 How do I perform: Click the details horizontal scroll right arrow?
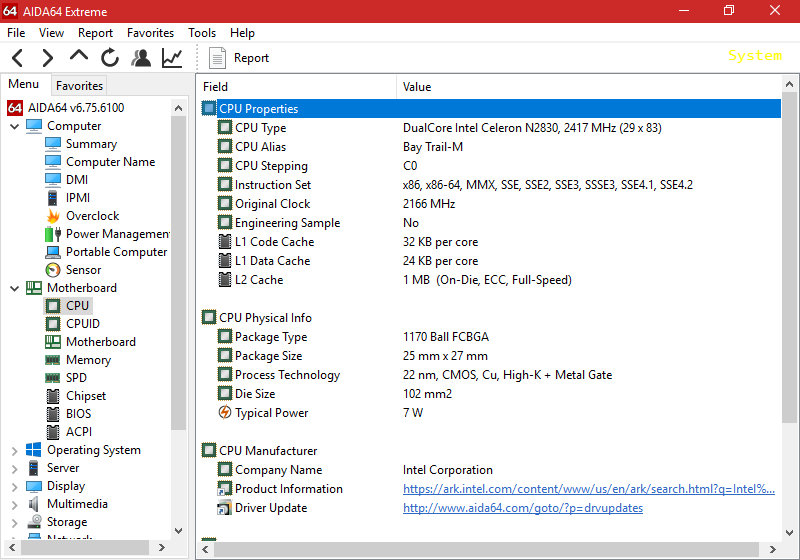pyautogui.click(x=772, y=549)
